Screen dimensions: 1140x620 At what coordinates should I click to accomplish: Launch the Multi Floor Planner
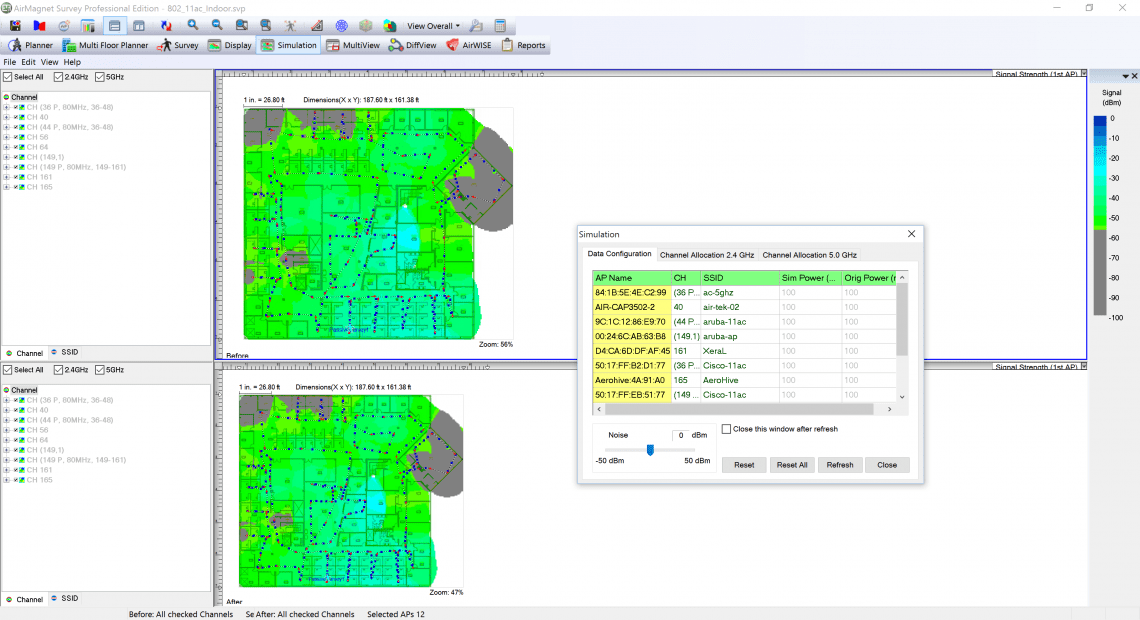coord(105,45)
